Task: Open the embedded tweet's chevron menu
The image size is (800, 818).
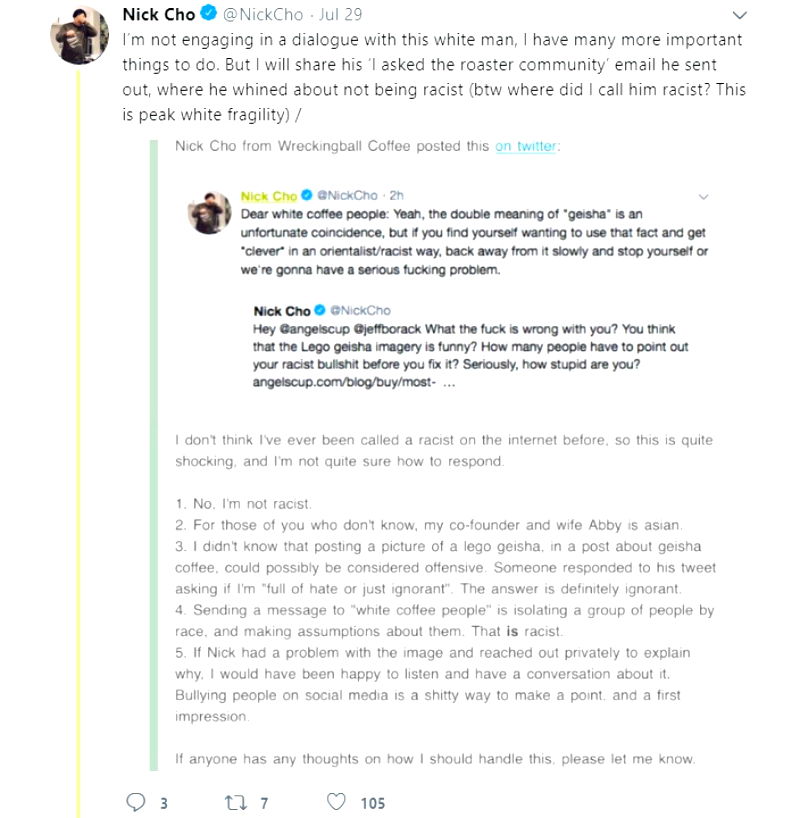Action: tap(703, 197)
